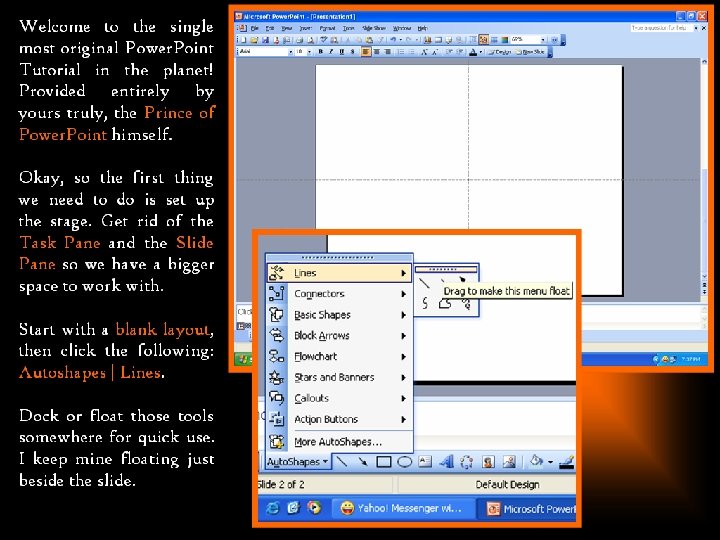Viewport: 720px width, 540px height.
Task: Expand the Connectors submenu
Action: (x=339, y=293)
